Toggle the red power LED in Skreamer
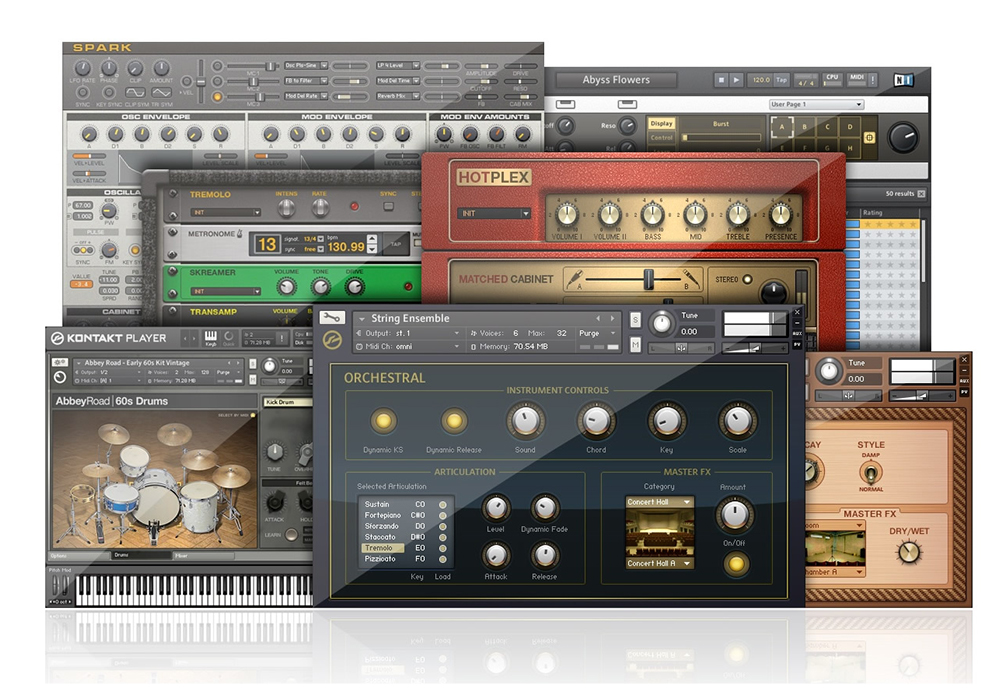1000x698 pixels. (x=408, y=286)
